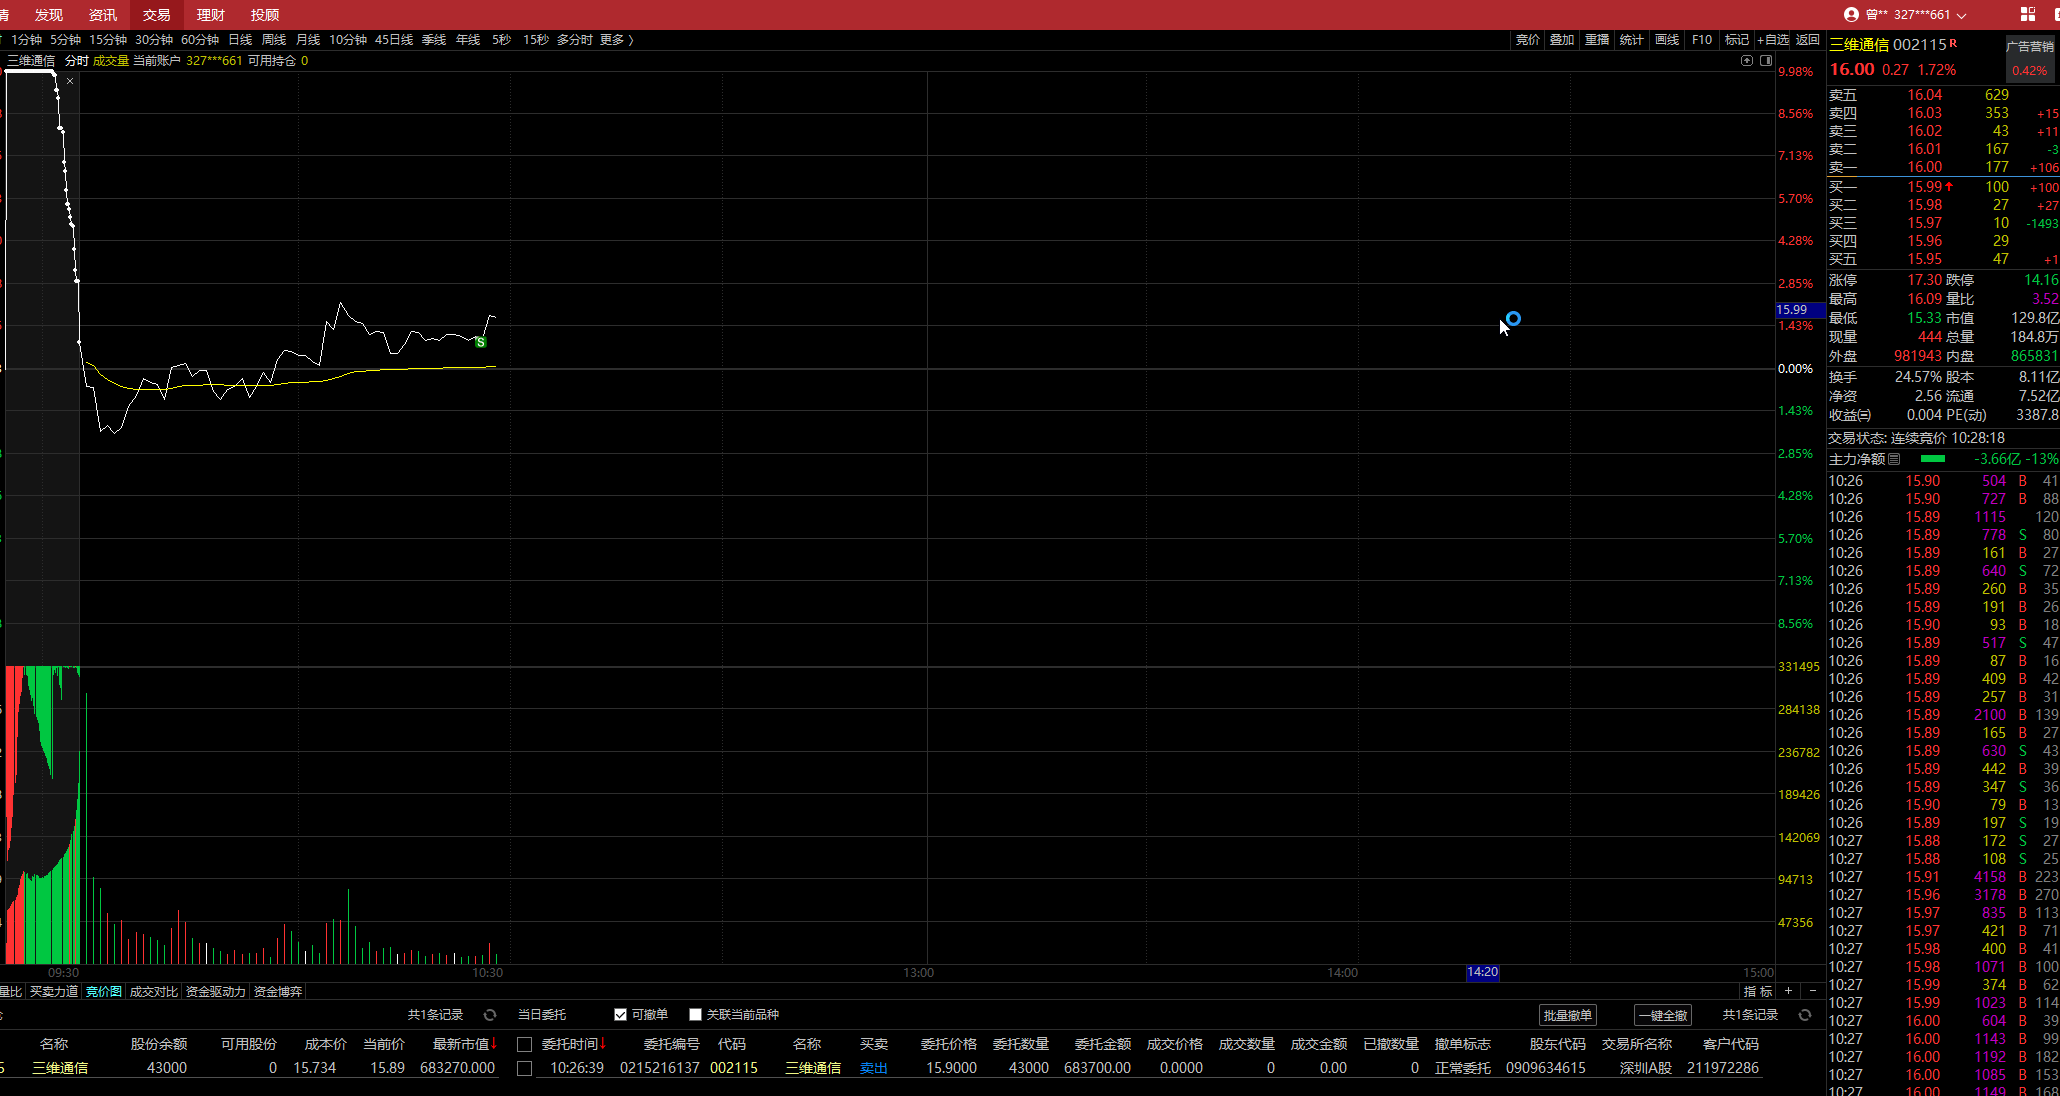Expand the account 327***661 dropdown

(1961, 15)
